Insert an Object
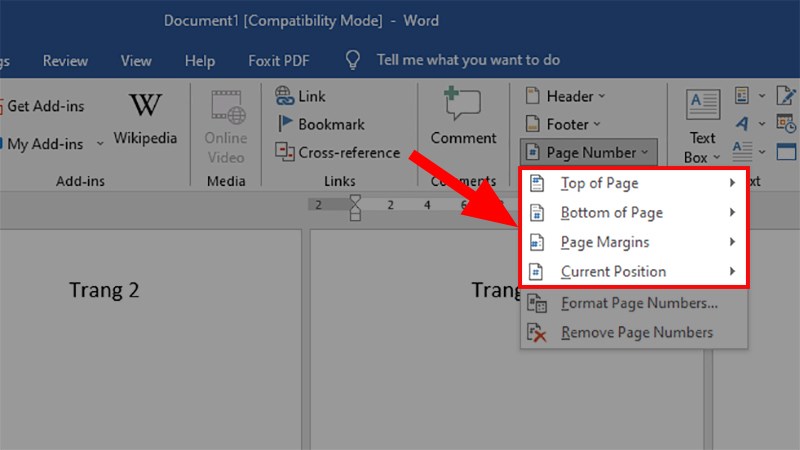The height and width of the screenshot is (450, 800). coord(786,152)
